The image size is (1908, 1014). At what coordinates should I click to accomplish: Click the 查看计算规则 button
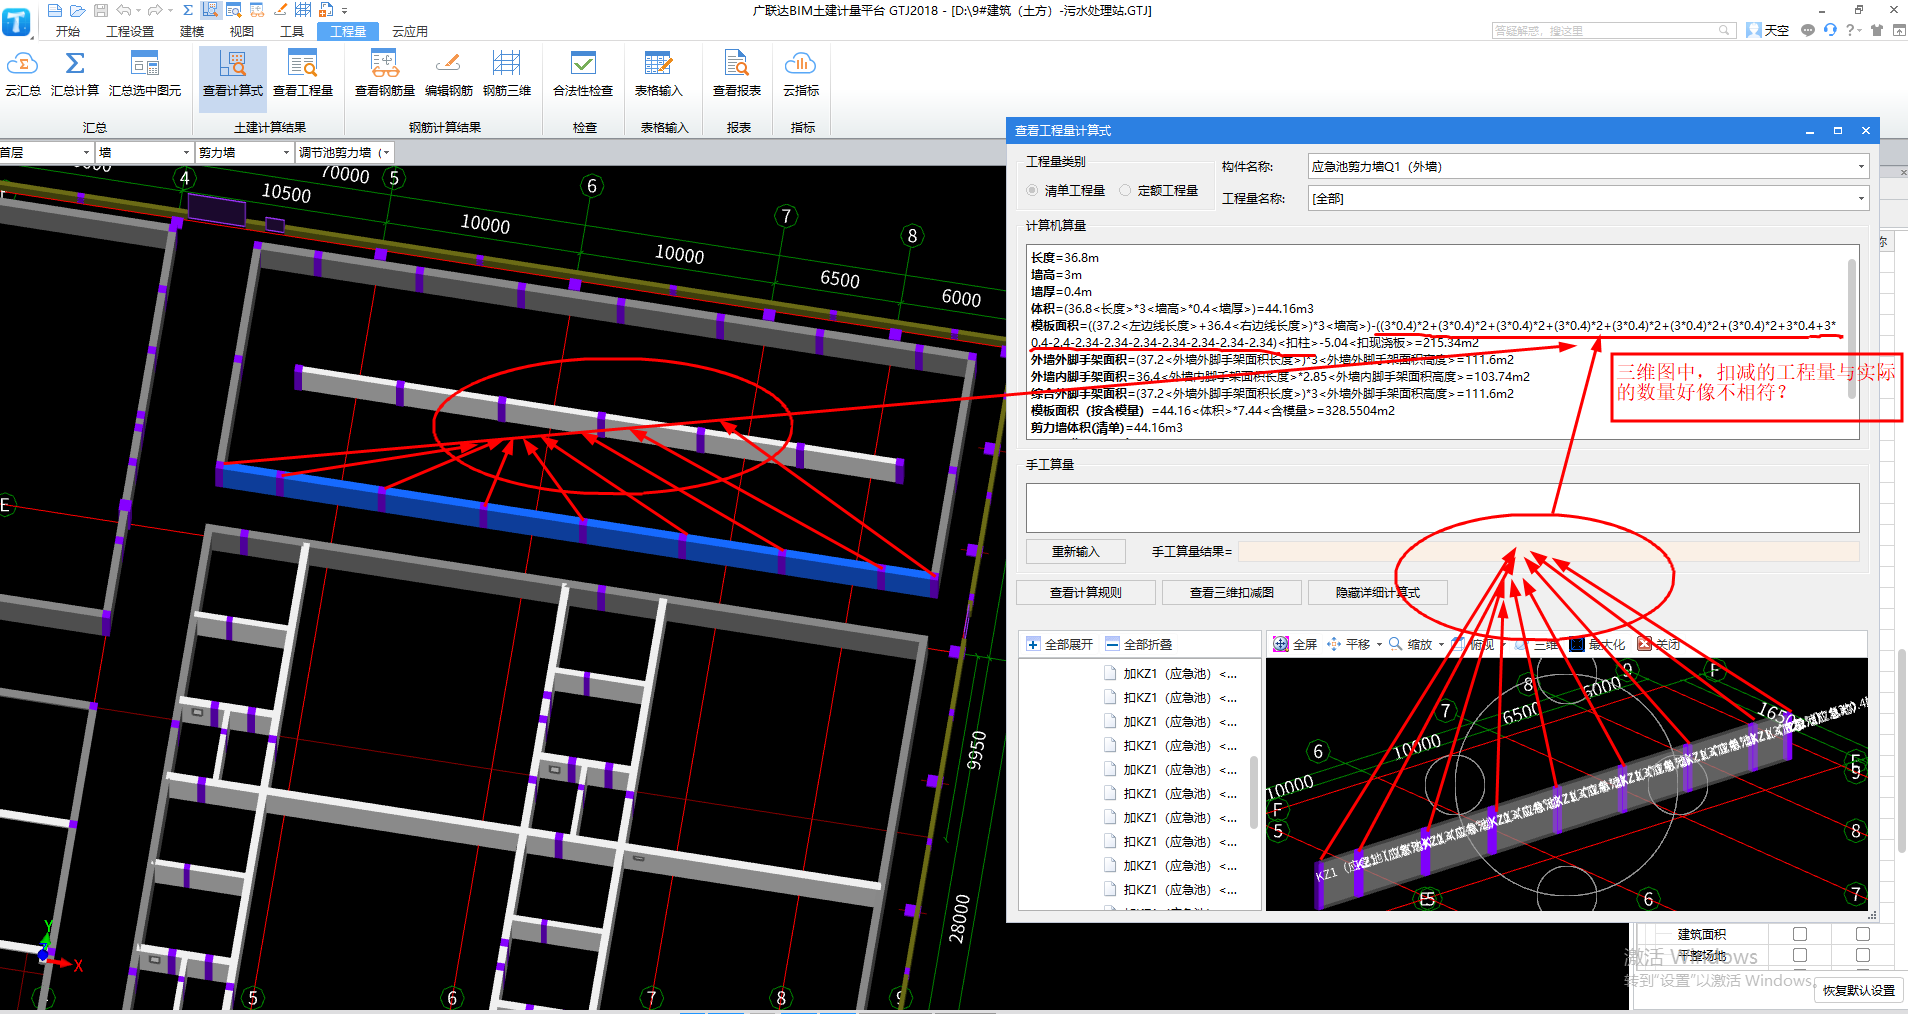1085,593
